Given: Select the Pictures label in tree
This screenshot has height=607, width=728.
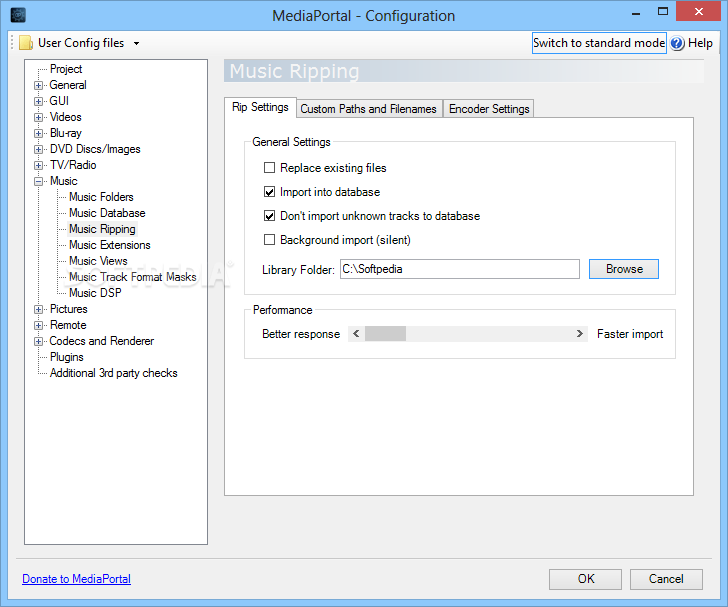Looking at the screenshot, I should 69,309.
